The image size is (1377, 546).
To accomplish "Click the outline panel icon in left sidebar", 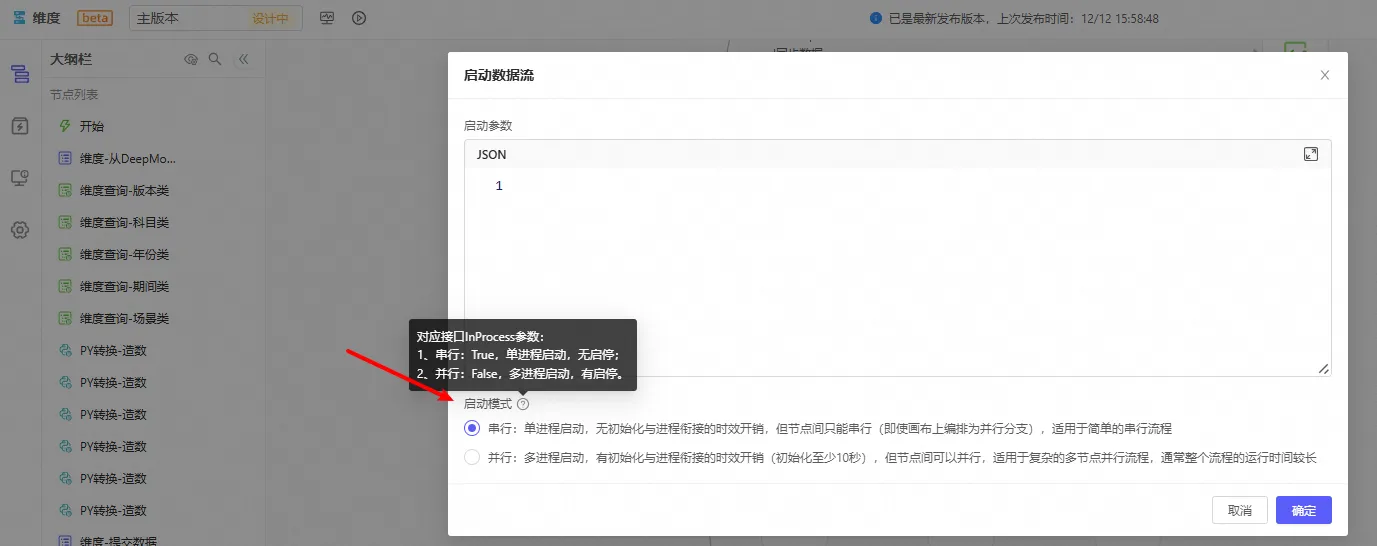I will 20,74.
